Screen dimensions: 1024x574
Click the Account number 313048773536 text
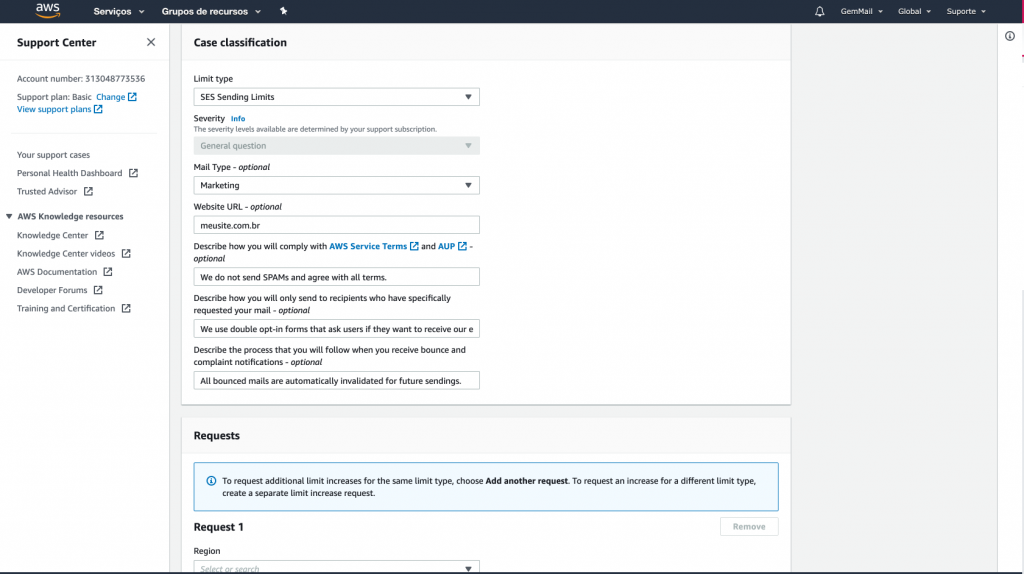[x=81, y=78]
